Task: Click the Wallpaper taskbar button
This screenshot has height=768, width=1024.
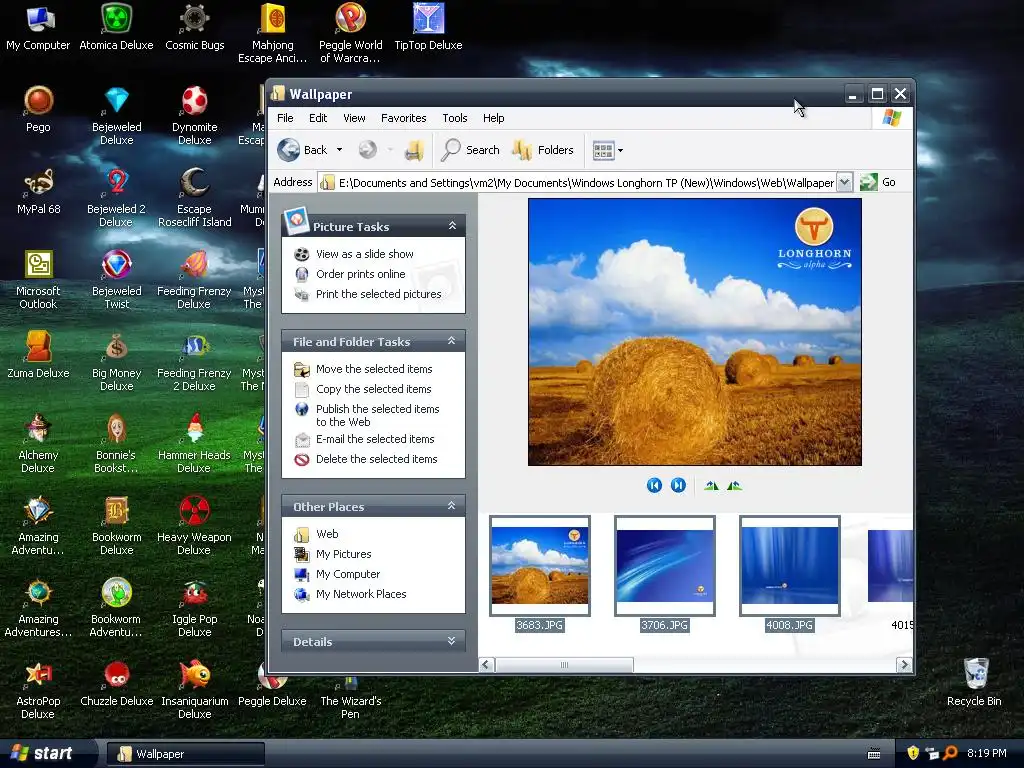Action: click(x=186, y=754)
